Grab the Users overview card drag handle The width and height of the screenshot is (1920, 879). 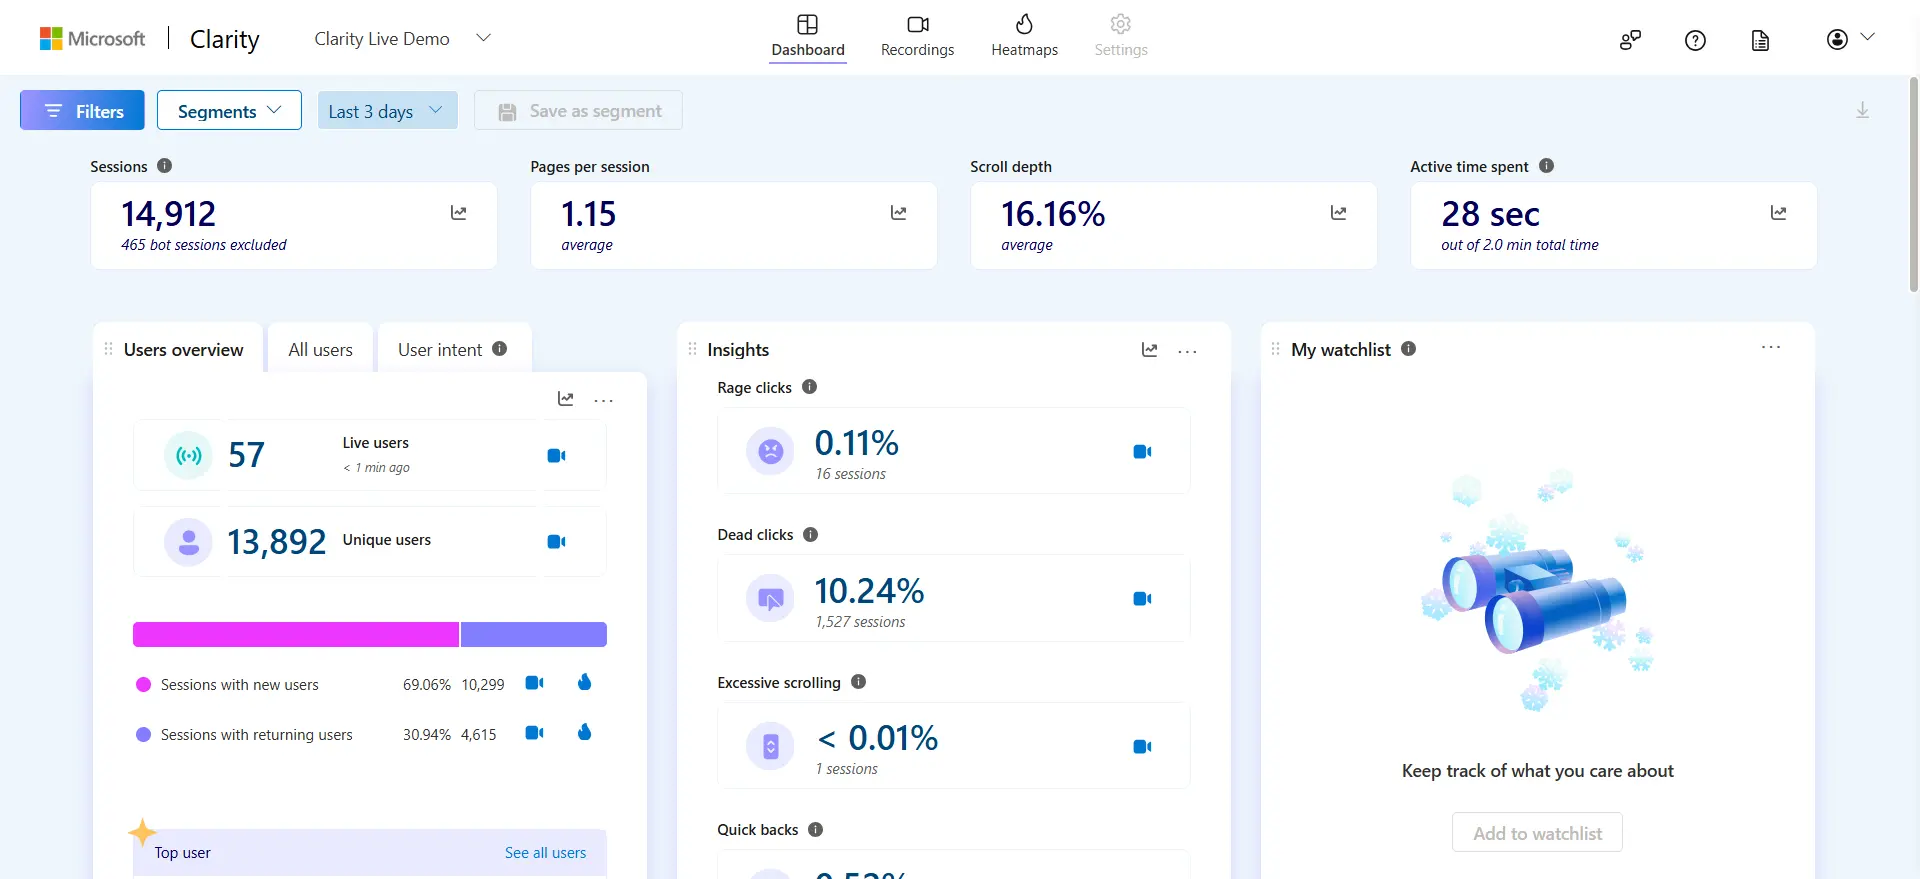click(108, 349)
